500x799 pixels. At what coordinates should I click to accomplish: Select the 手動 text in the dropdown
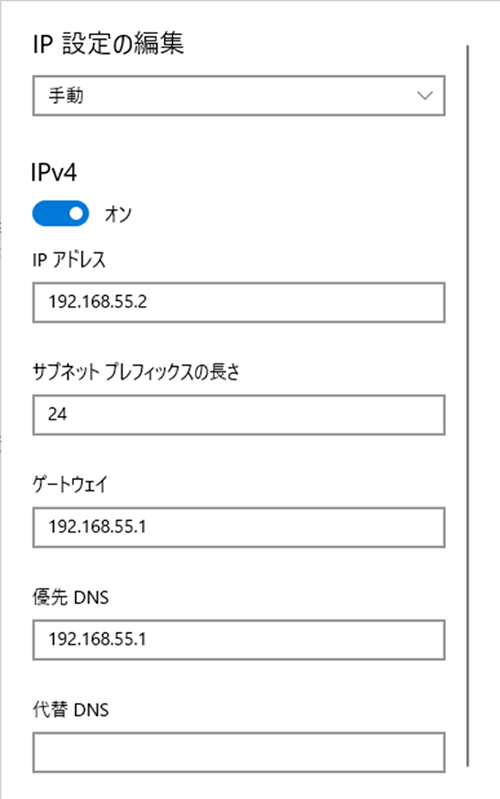[66, 95]
